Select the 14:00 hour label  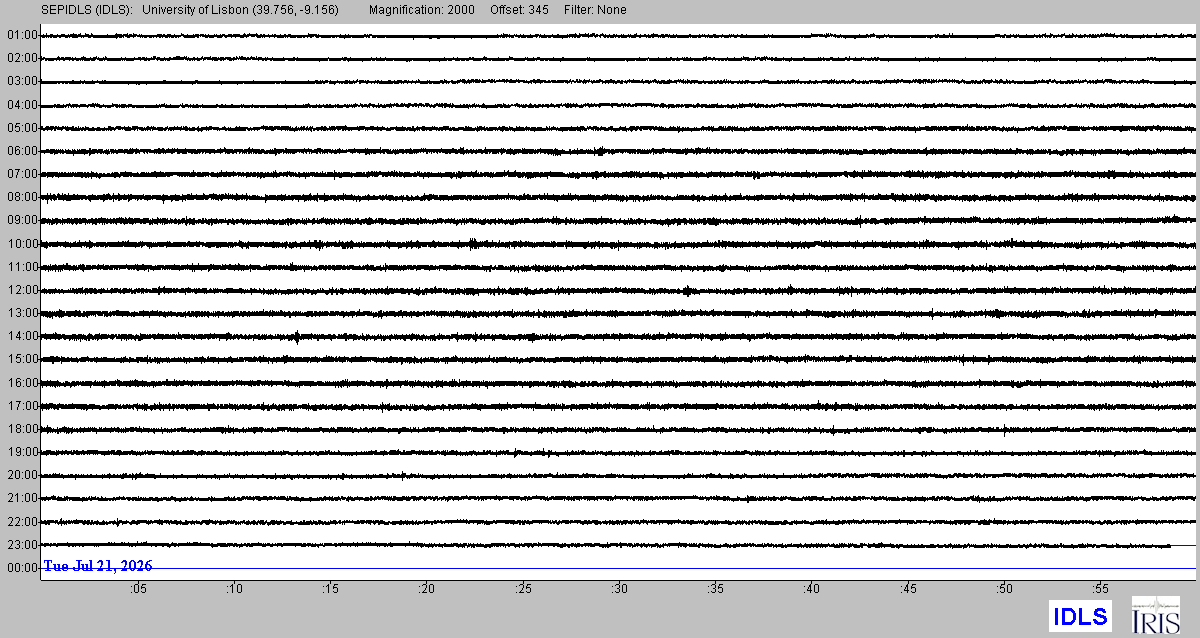[x=22, y=336]
